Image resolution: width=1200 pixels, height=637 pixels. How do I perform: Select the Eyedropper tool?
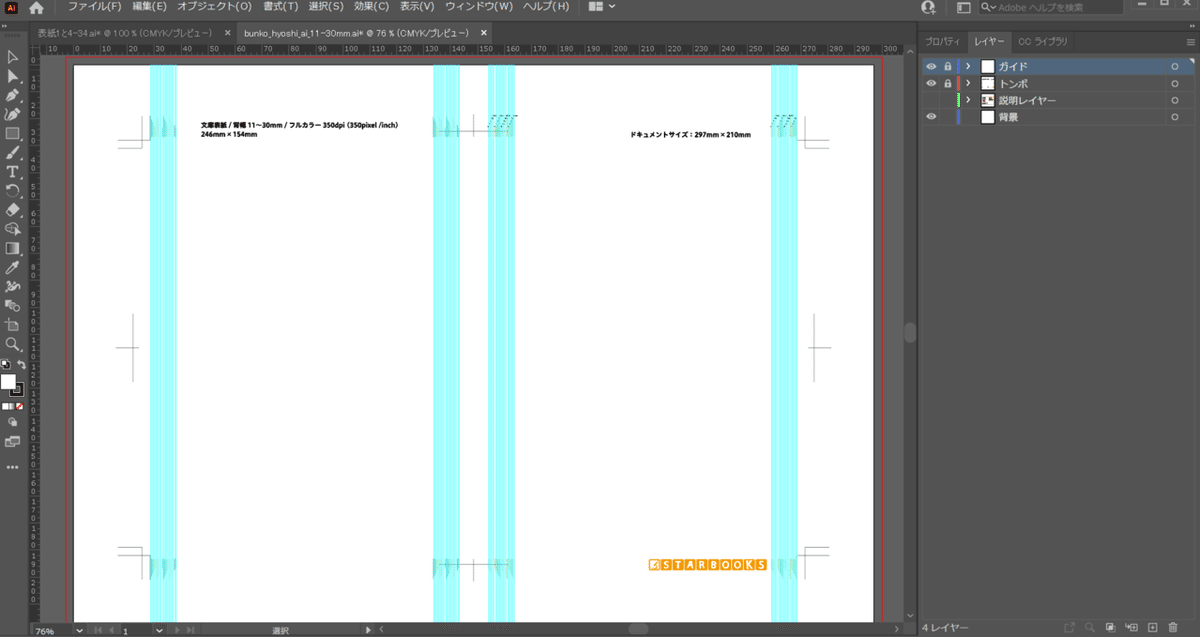[x=12, y=267]
